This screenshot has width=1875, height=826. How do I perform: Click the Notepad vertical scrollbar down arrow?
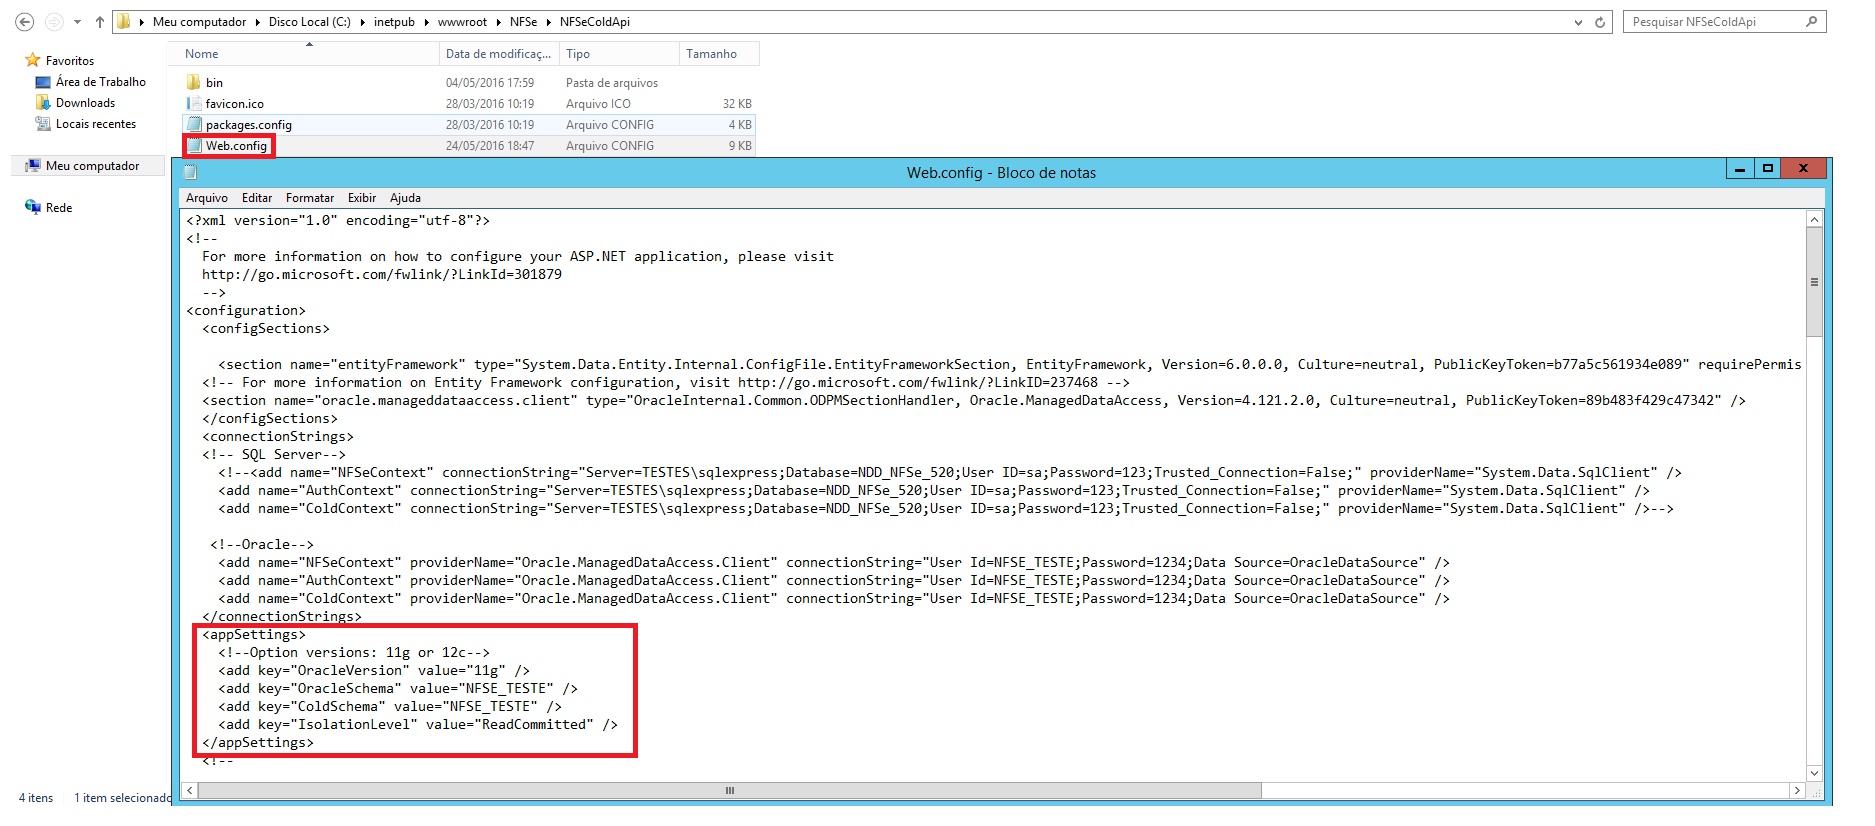coord(1814,772)
